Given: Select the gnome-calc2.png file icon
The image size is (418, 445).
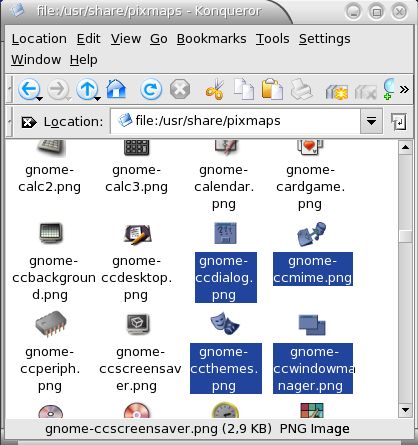Looking at the screenshot, I should coord(51,148).
